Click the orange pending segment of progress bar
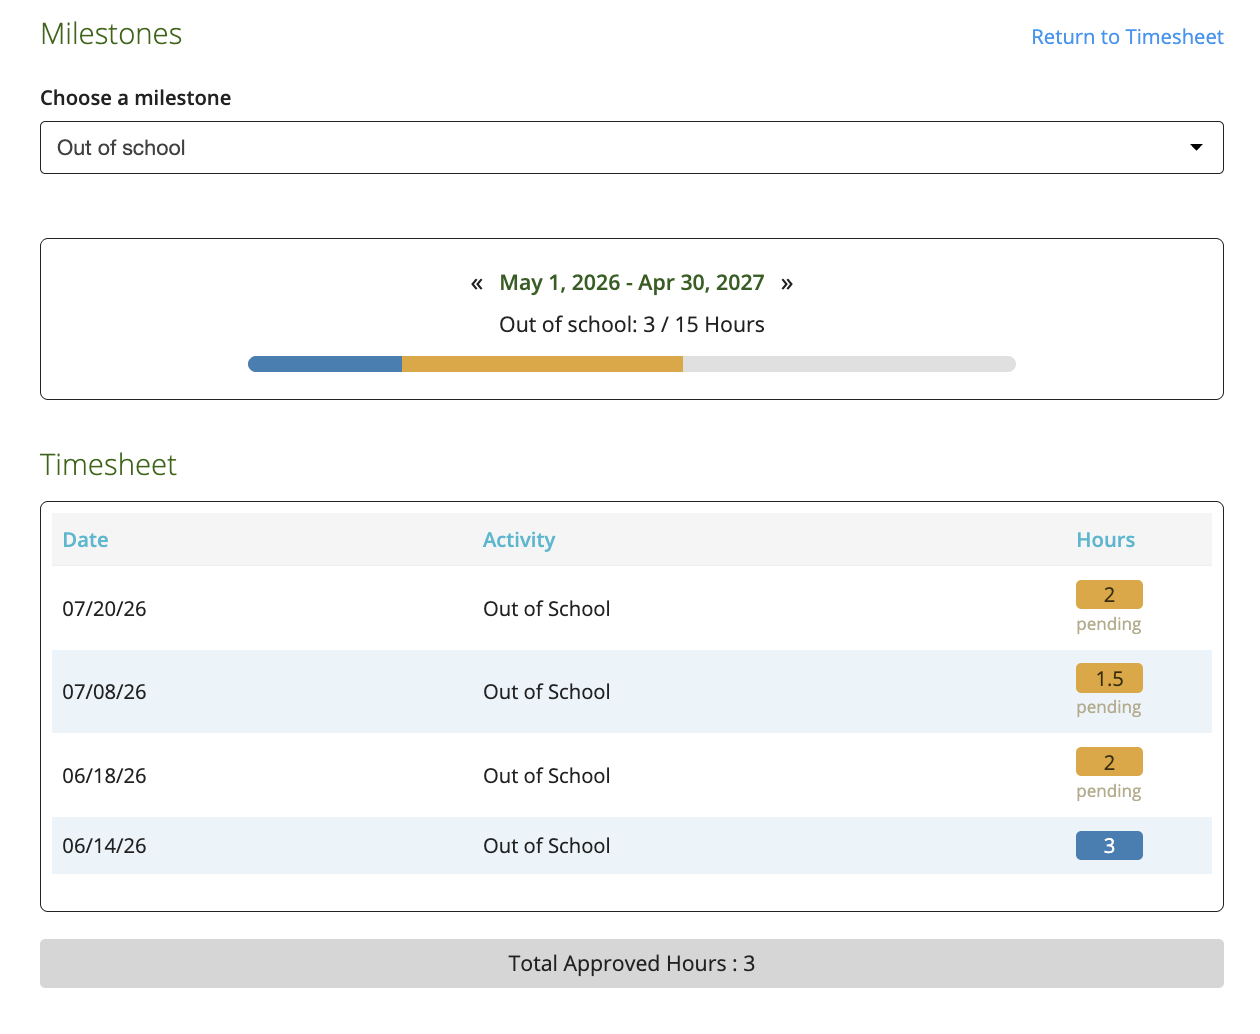 coord(542,364)
